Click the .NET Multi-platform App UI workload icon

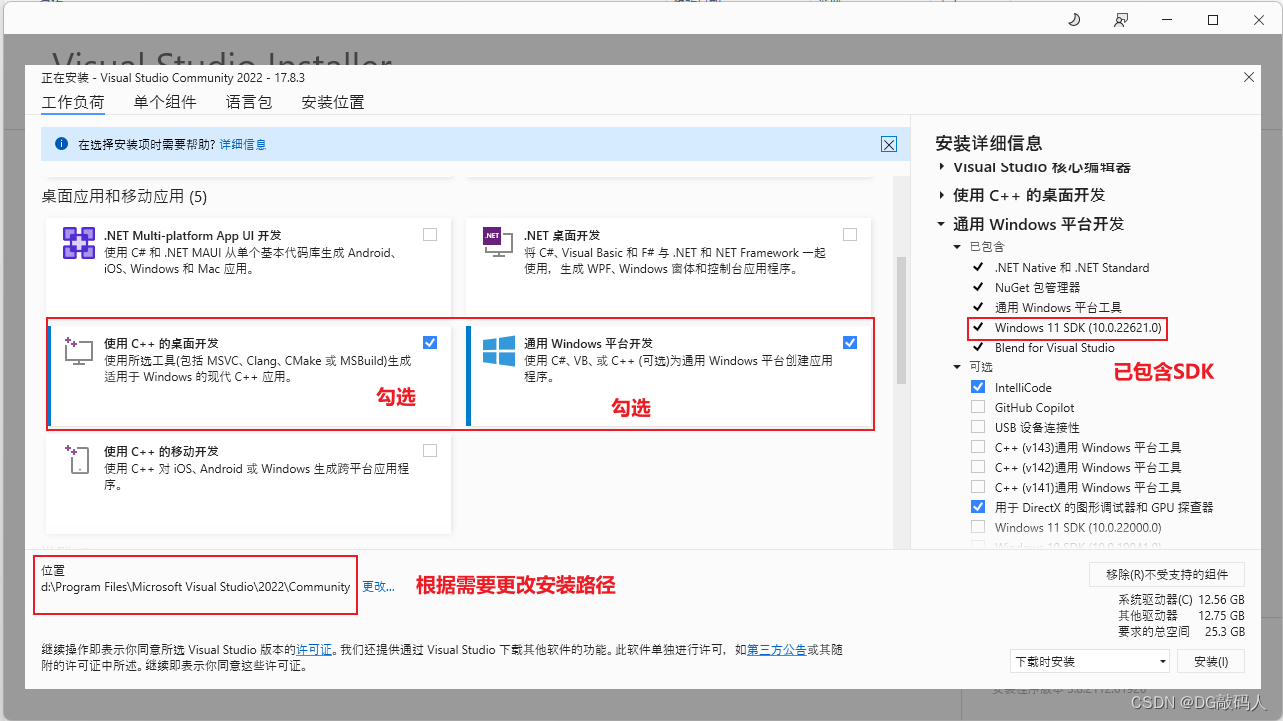(78, 242)
